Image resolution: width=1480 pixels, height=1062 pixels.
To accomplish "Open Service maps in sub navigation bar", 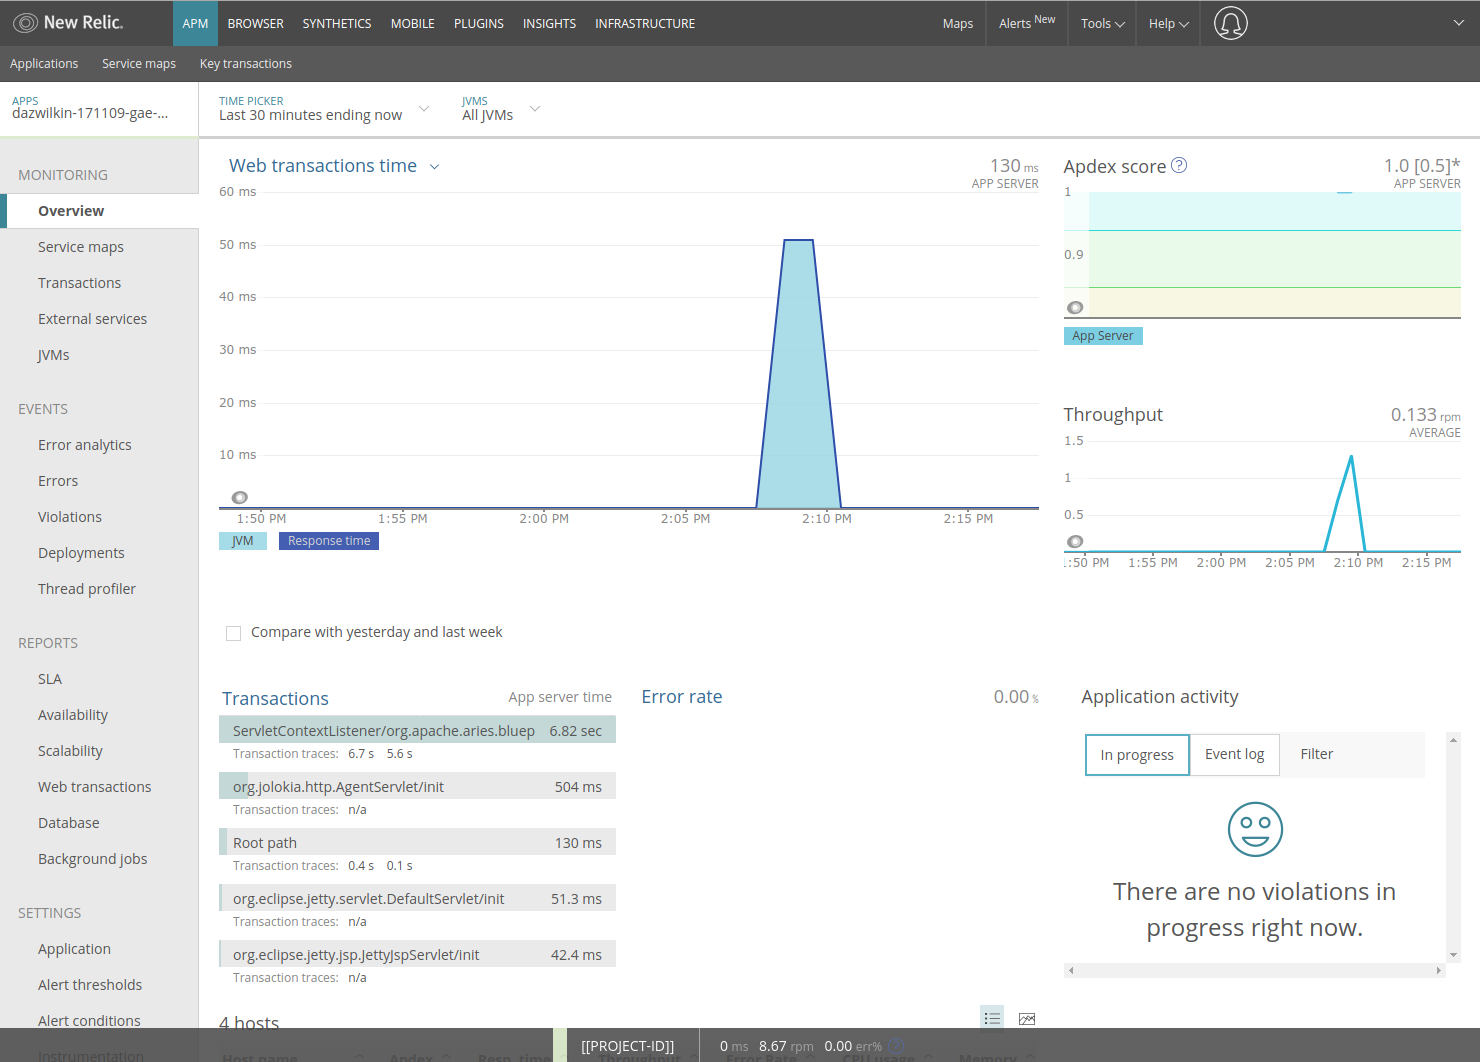I will tap(139, 64).
